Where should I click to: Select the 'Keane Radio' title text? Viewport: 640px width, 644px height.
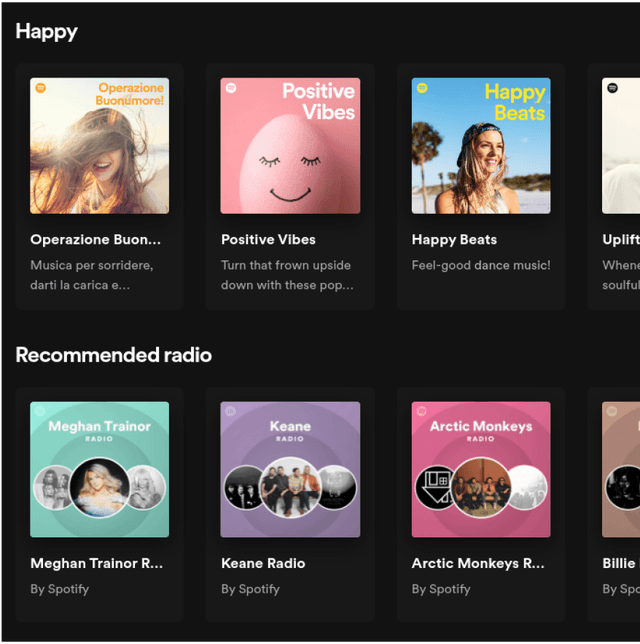263,563
